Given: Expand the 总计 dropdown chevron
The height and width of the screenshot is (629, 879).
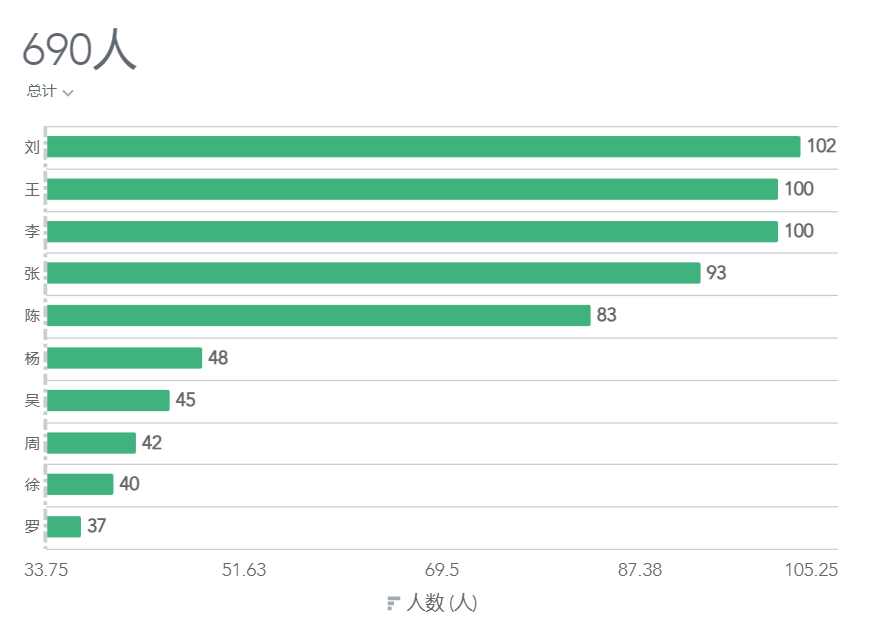Looking at the screenshot, I should tap(68, 92).
